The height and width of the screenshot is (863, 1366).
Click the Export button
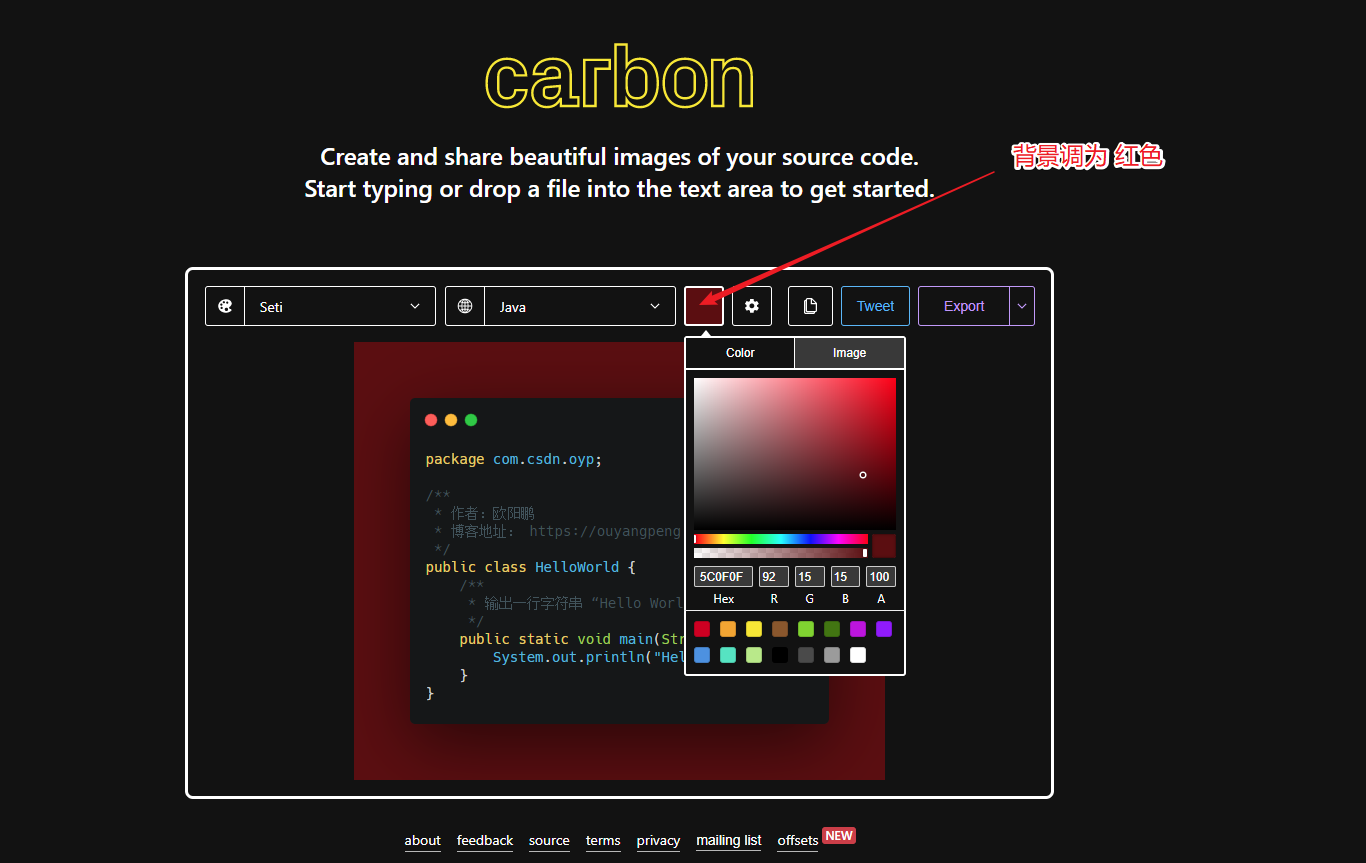[964, 306]
